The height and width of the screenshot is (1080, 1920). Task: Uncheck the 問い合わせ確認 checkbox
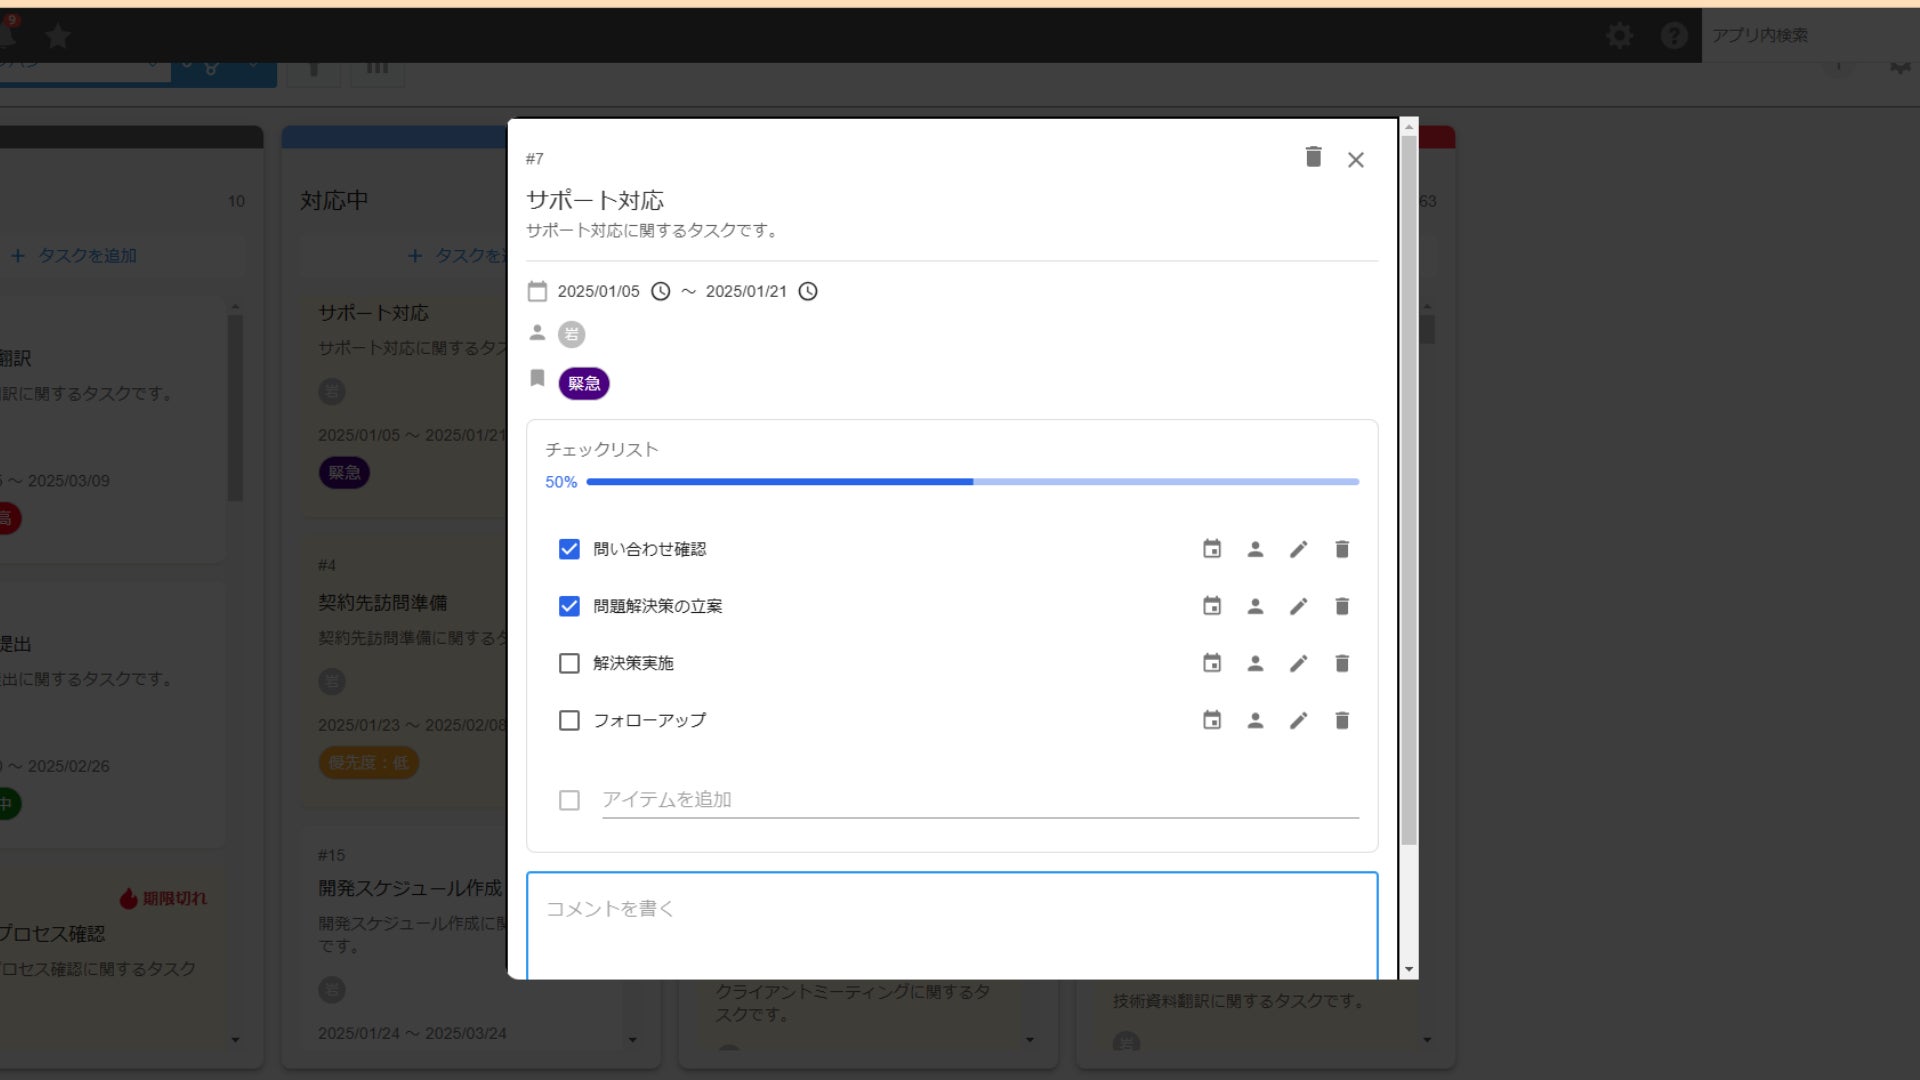pos(569,549)
